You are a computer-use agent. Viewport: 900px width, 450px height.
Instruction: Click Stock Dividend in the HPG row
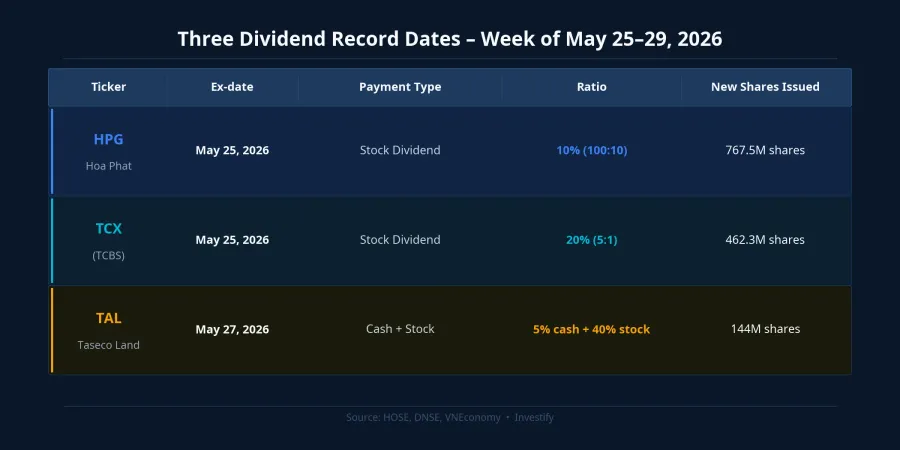400,150
